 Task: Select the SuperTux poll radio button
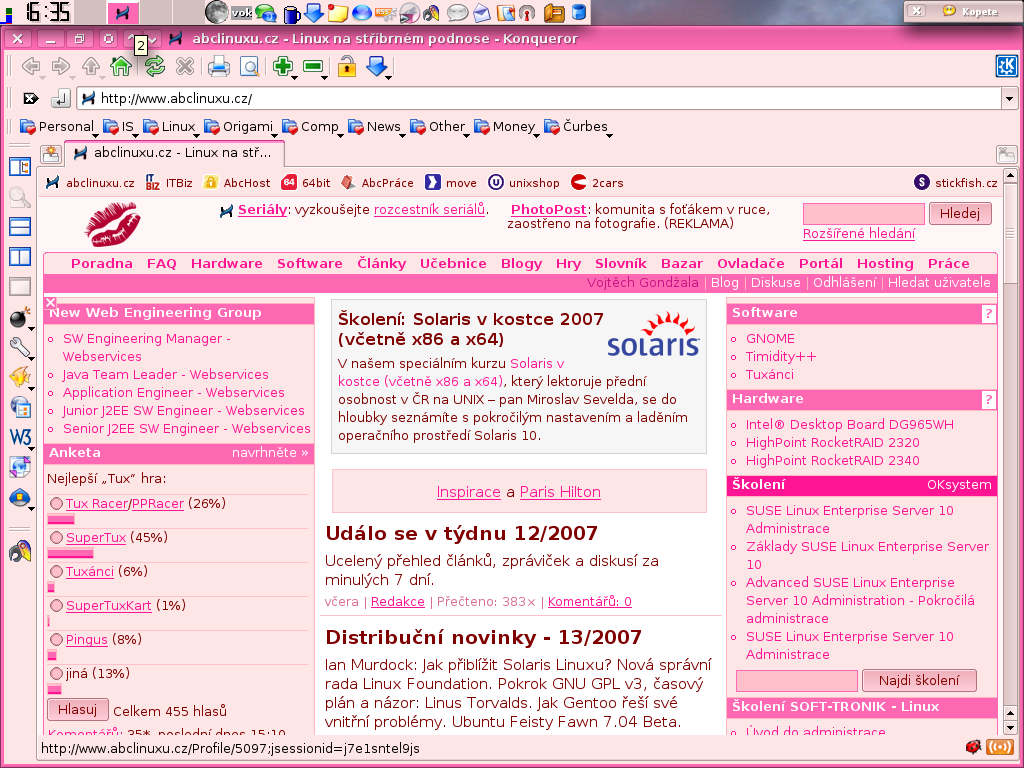(x=56, y=537)
